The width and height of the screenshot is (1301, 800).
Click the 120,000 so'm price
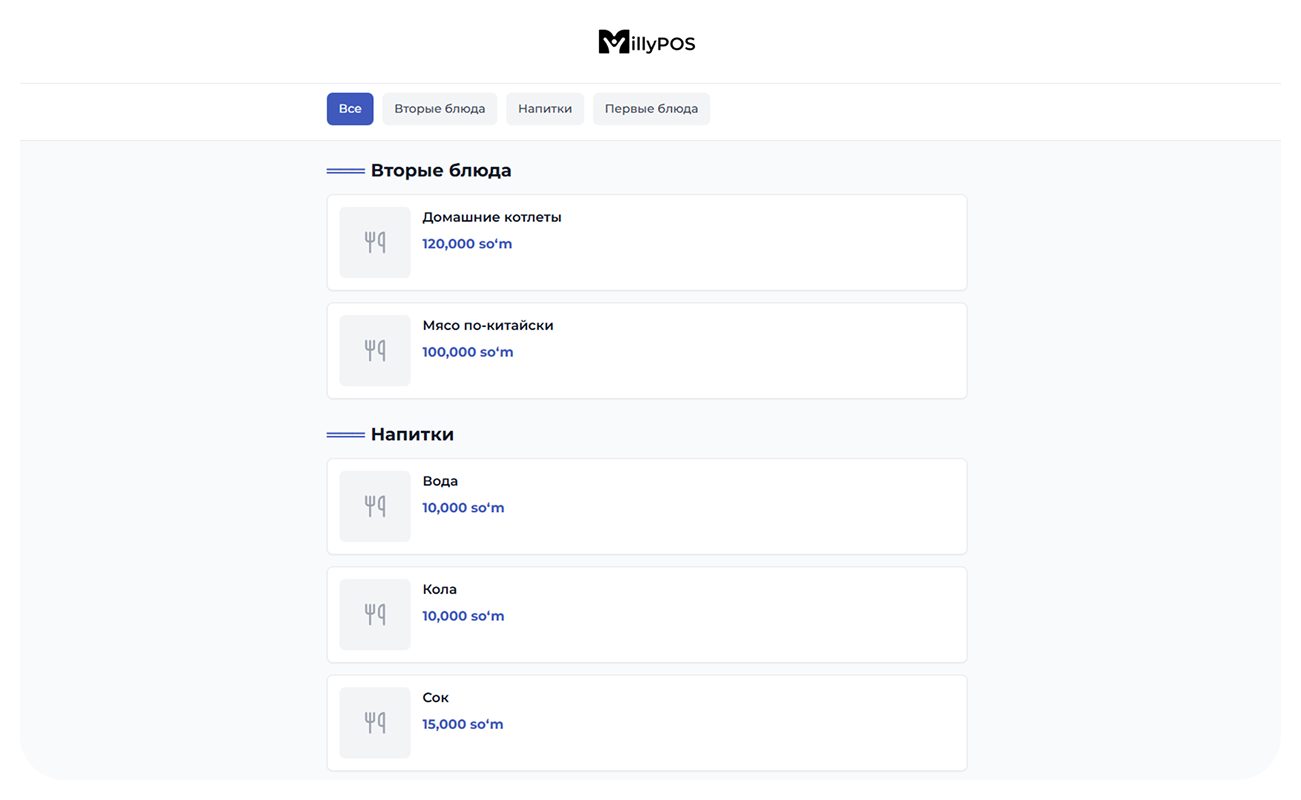[466, 244]
